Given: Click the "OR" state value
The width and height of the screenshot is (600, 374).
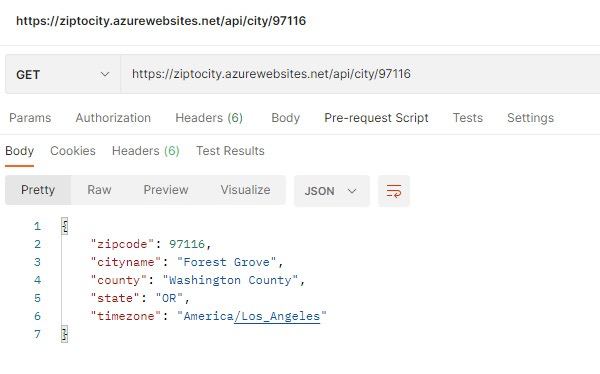Looking at the screenshot, I should (x=169, y=298).
